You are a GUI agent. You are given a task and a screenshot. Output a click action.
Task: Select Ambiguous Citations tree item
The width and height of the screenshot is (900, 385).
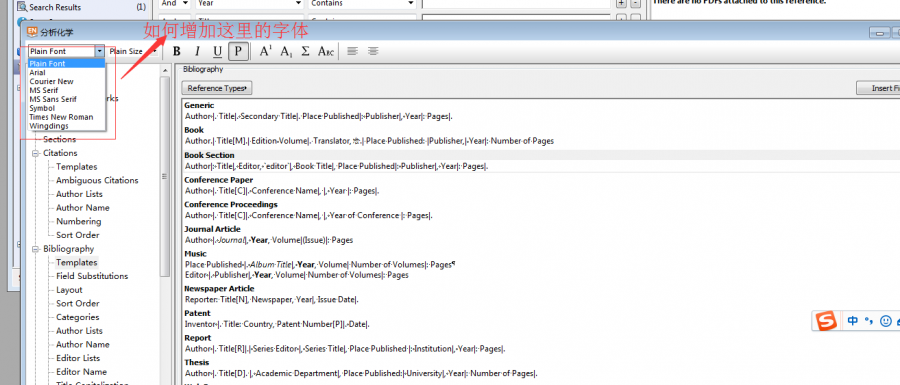(x=97, y=180)
